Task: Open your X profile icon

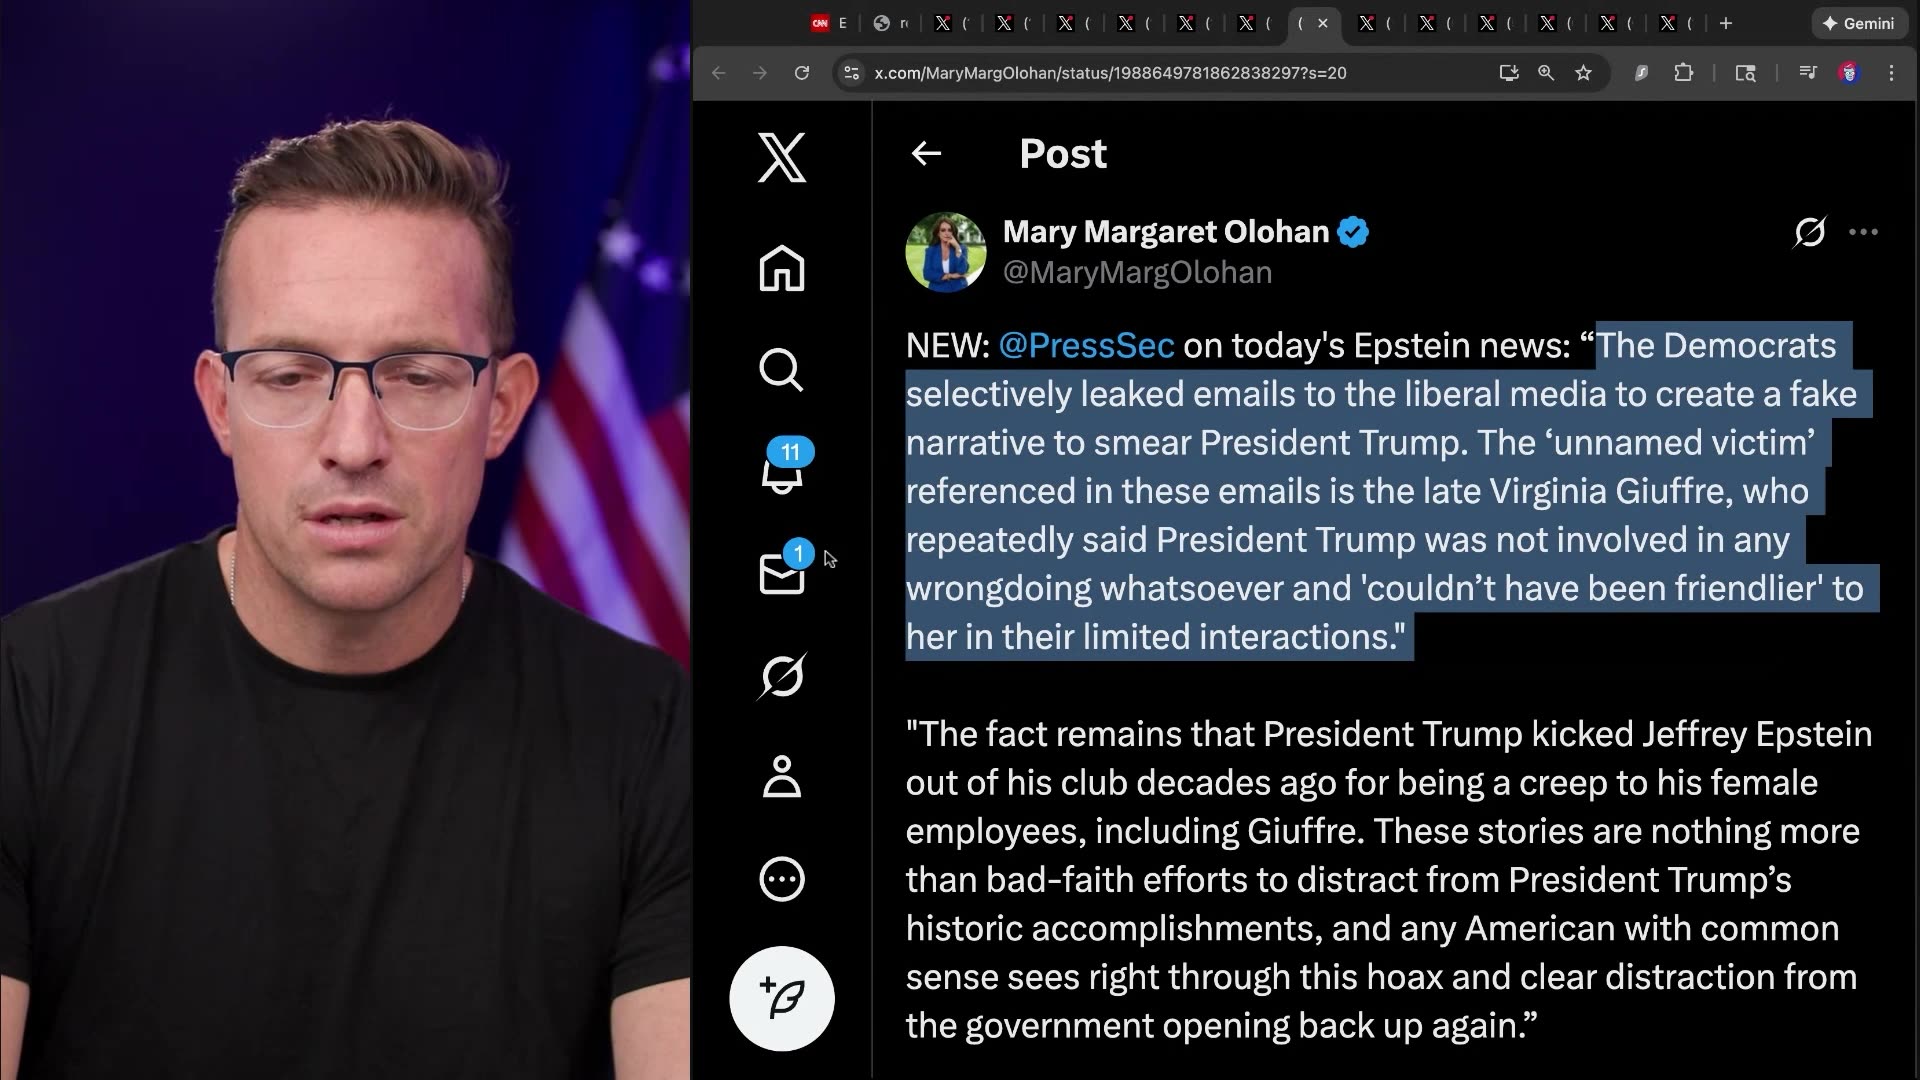Action: 781,777
